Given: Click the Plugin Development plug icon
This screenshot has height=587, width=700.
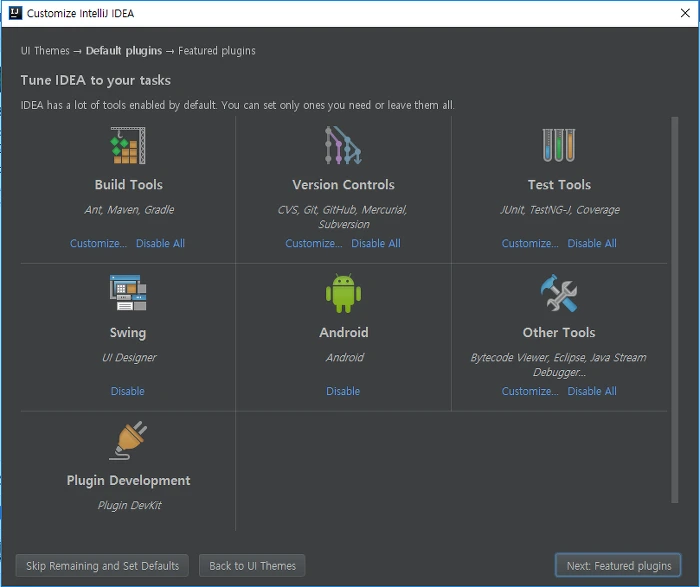Looking at the screenshot, I should tap(129, 440).
